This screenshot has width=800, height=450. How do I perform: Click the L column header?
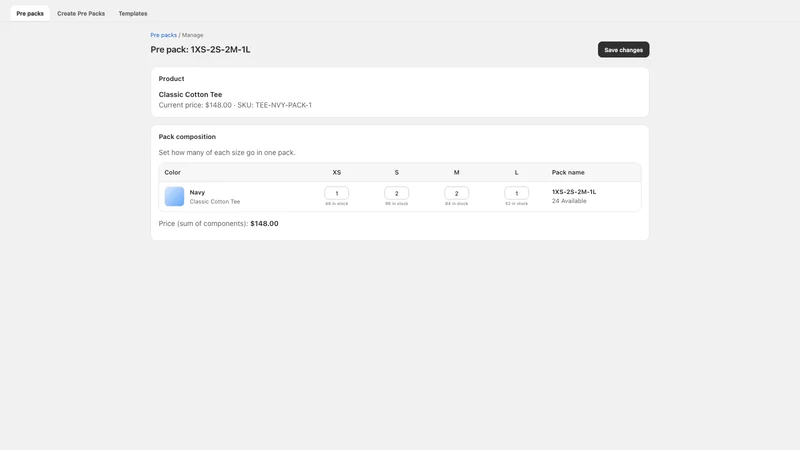[516, 172]
